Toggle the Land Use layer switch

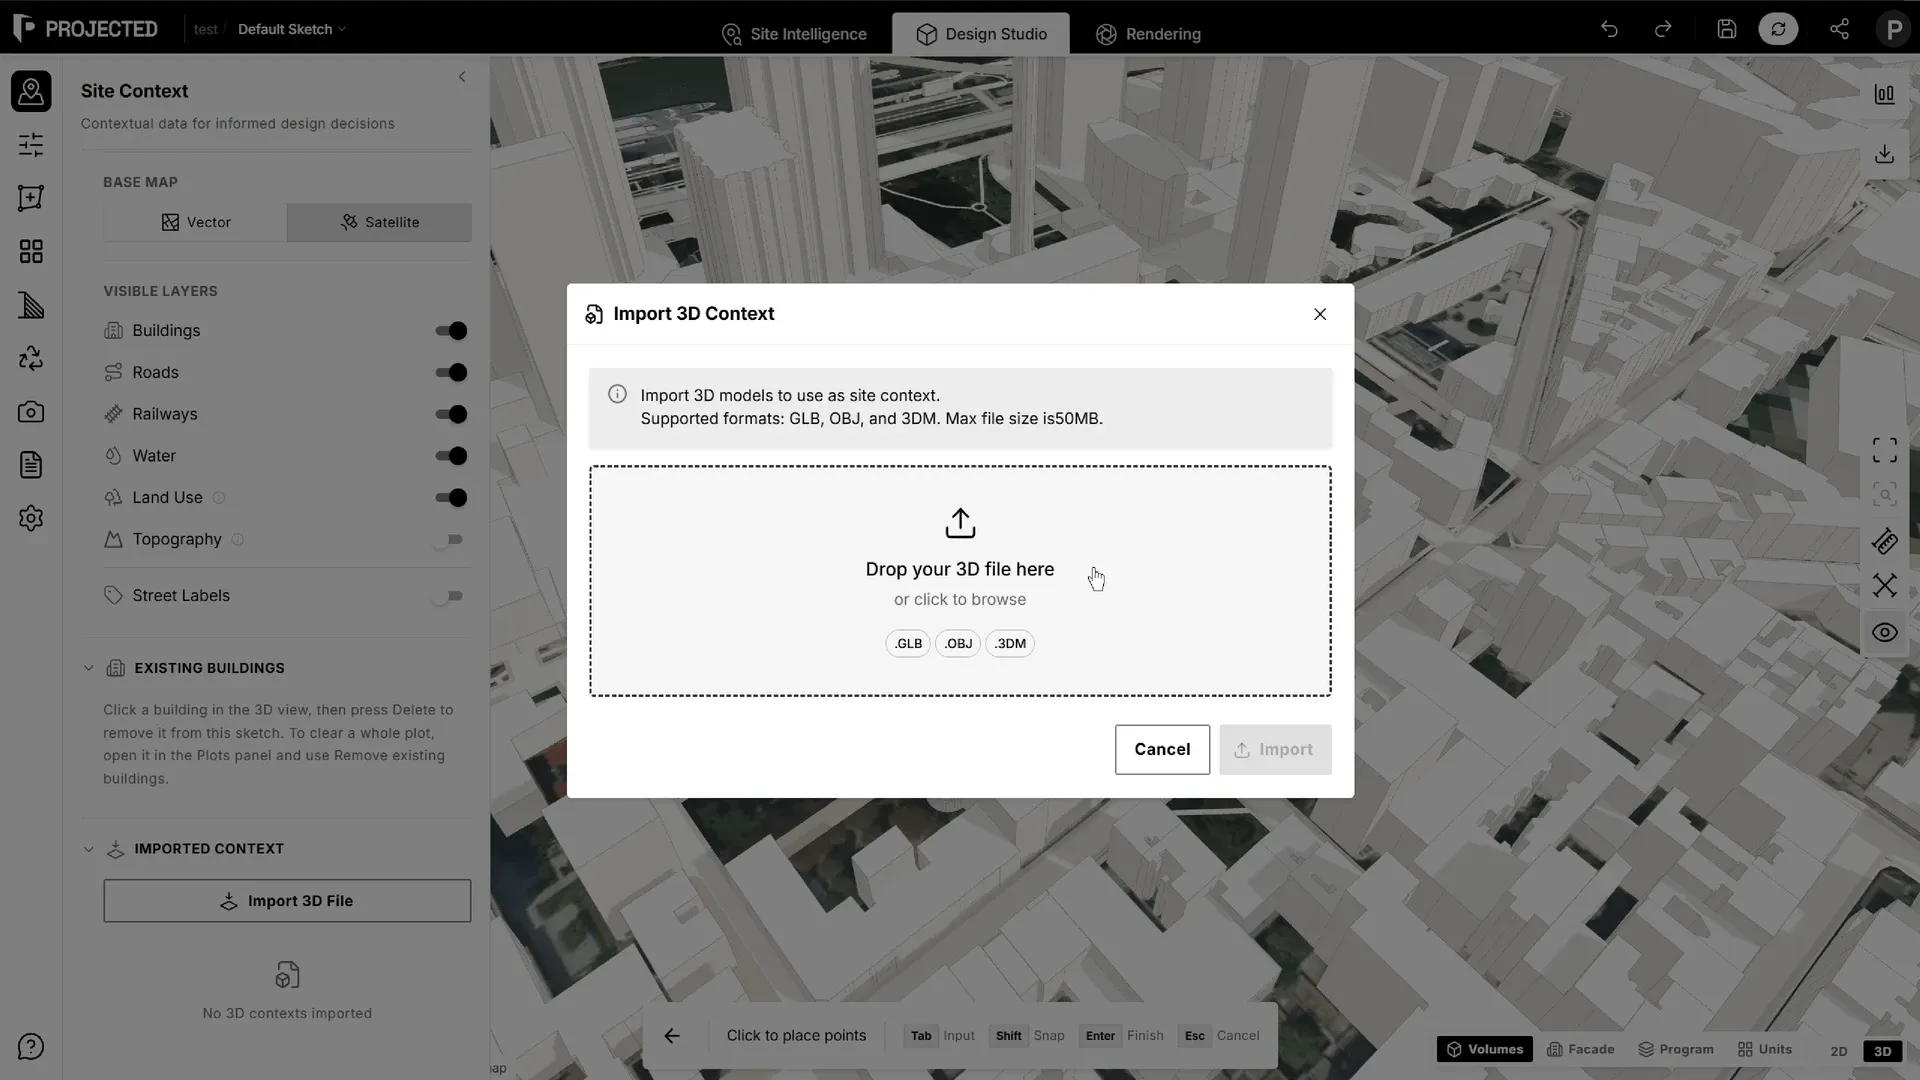click(x=451, y=498)
